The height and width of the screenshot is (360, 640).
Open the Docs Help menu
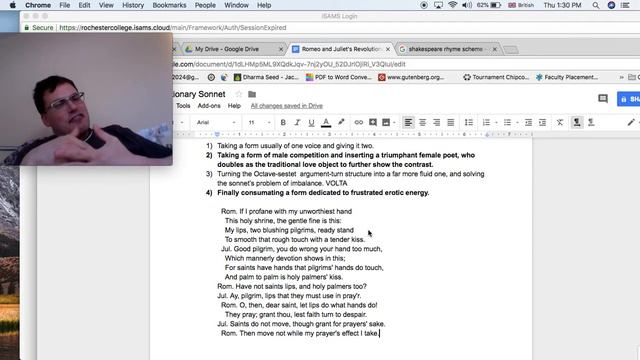tap(234, 106)
